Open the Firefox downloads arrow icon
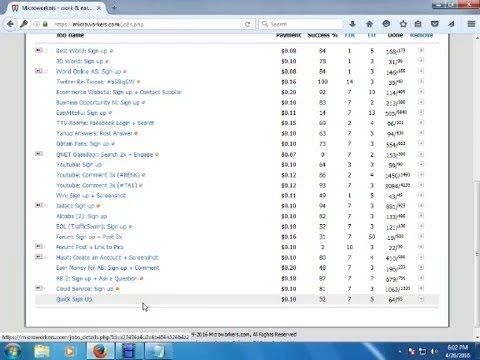 coord(352,24)
